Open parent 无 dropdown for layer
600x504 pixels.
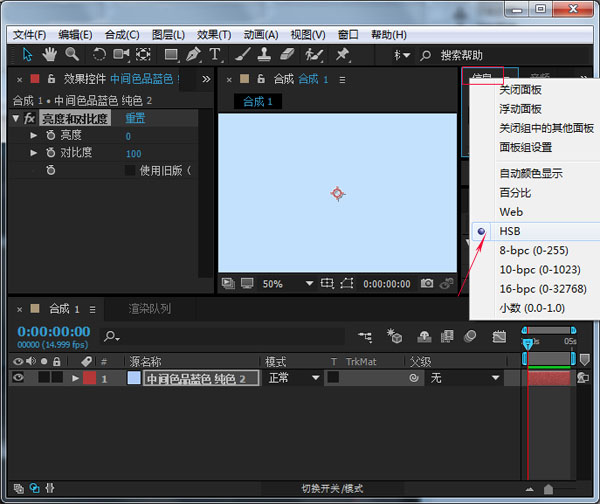465,378
